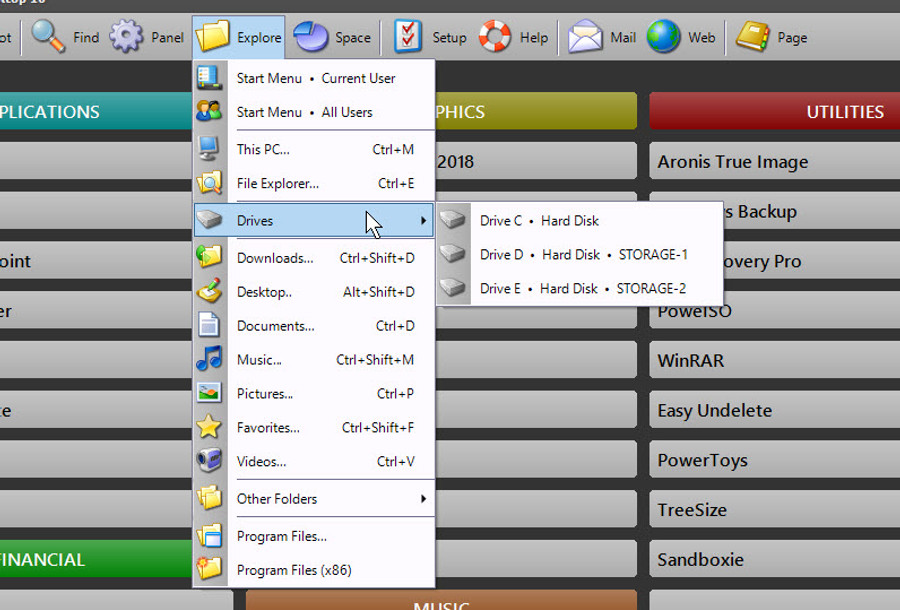Select Start Menu Current User entry
This screenshot has width=900, height=610.
click(314, 78)
